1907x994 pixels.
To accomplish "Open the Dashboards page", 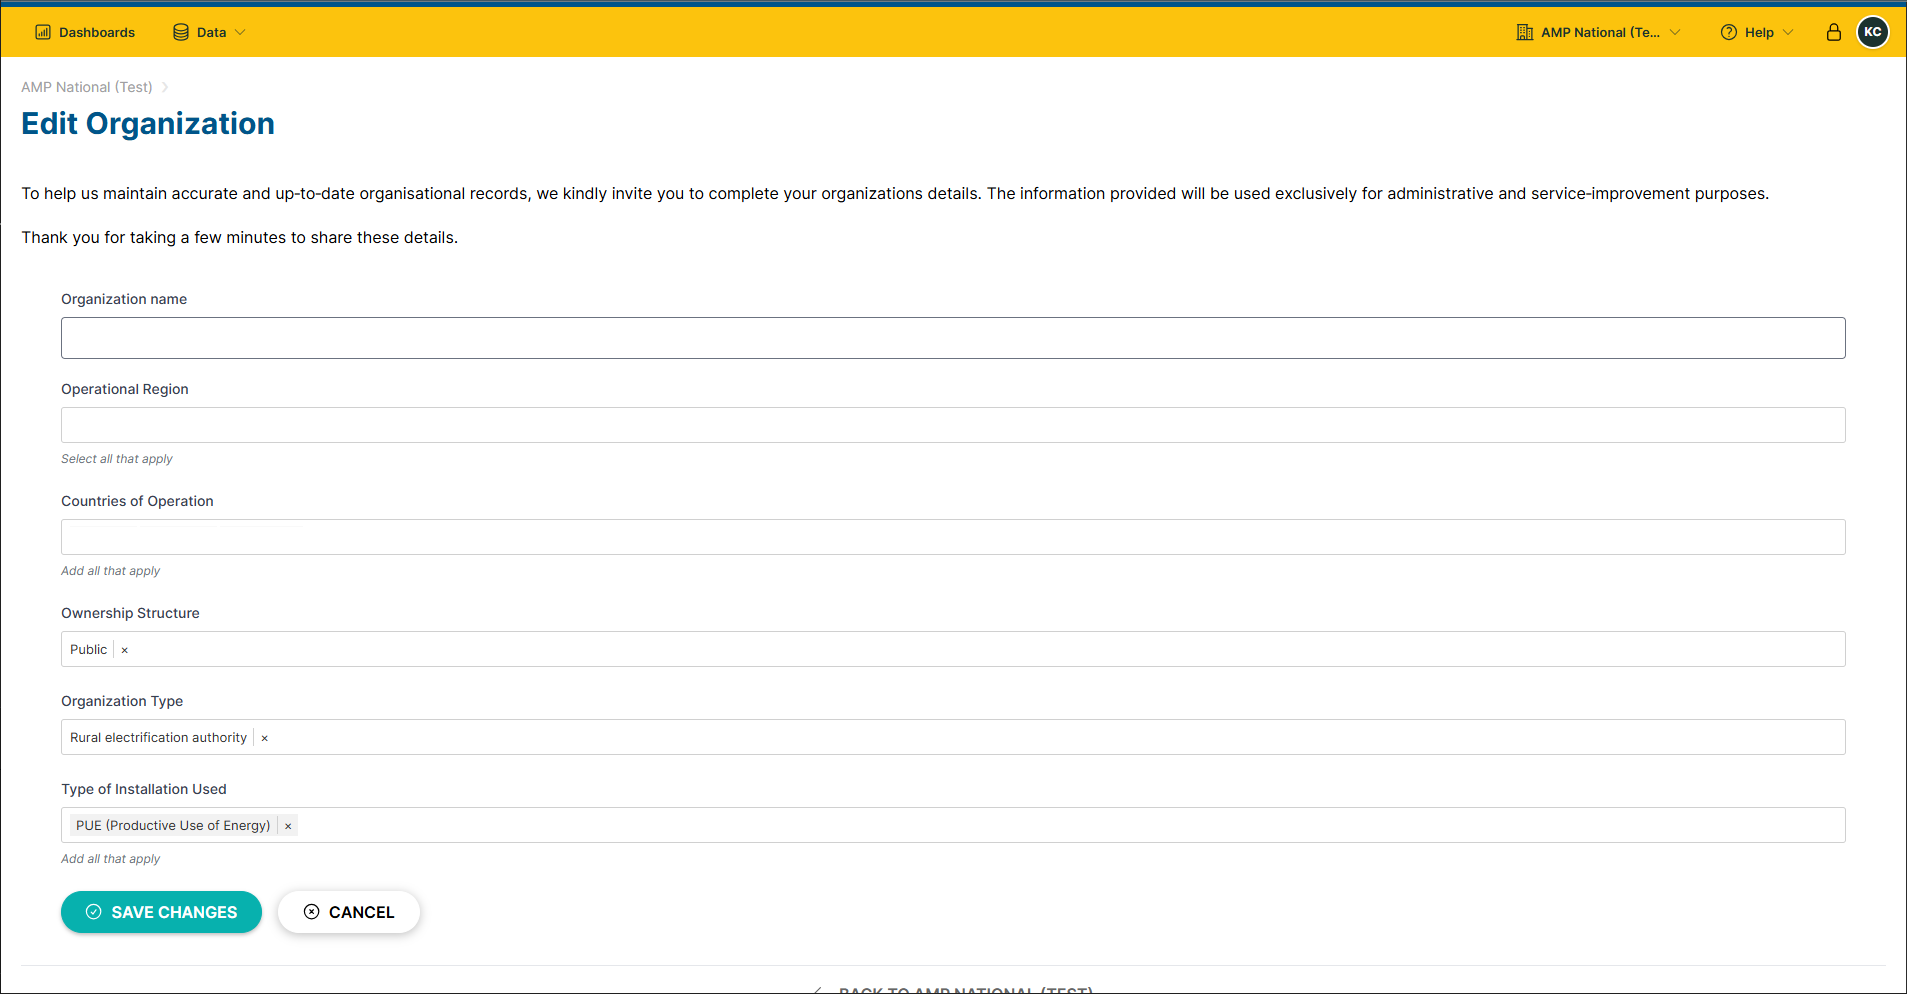I will (x=85, y=32).
